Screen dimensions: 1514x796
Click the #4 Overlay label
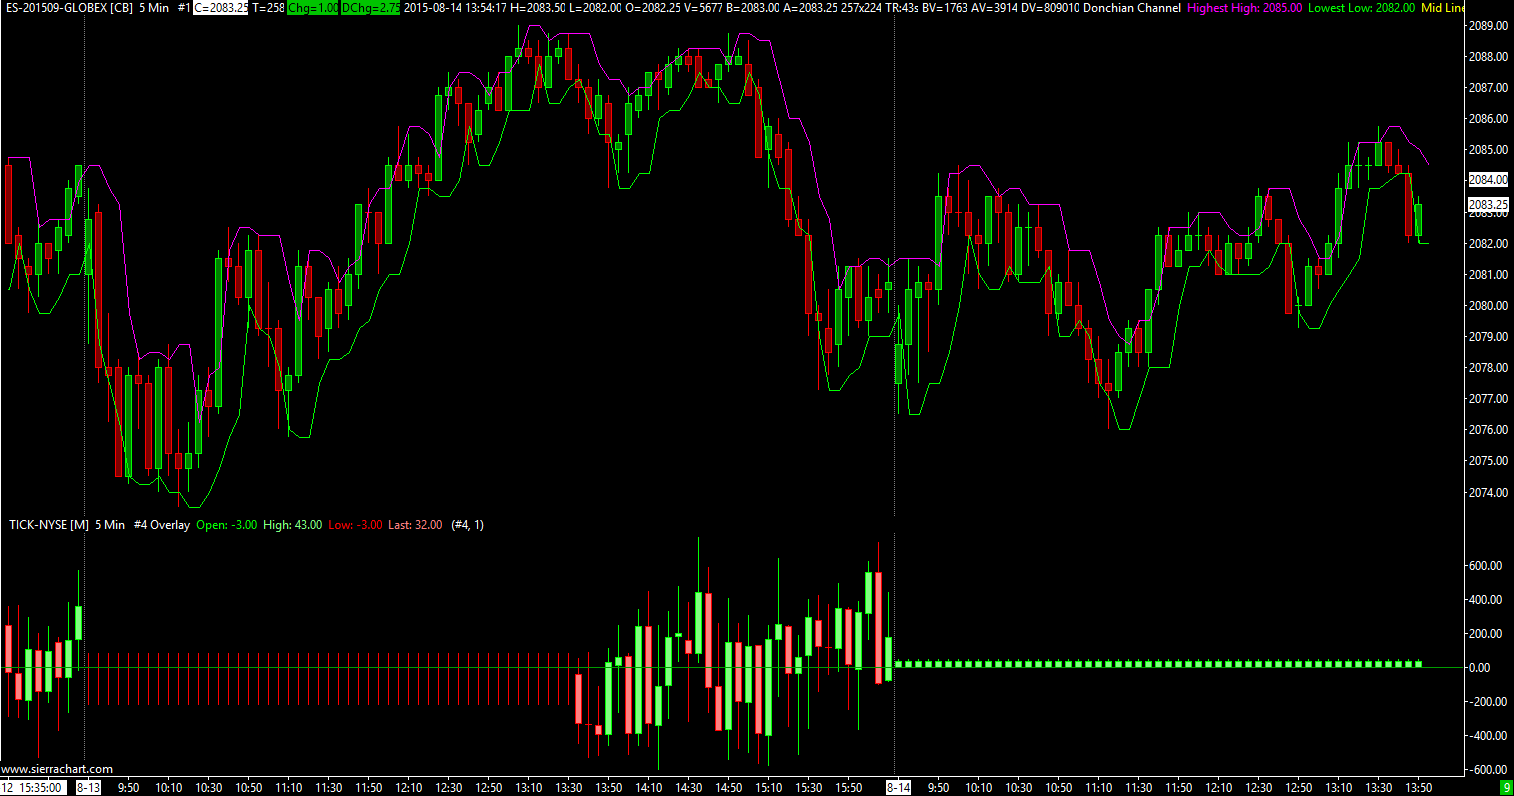tap(161, 525)
